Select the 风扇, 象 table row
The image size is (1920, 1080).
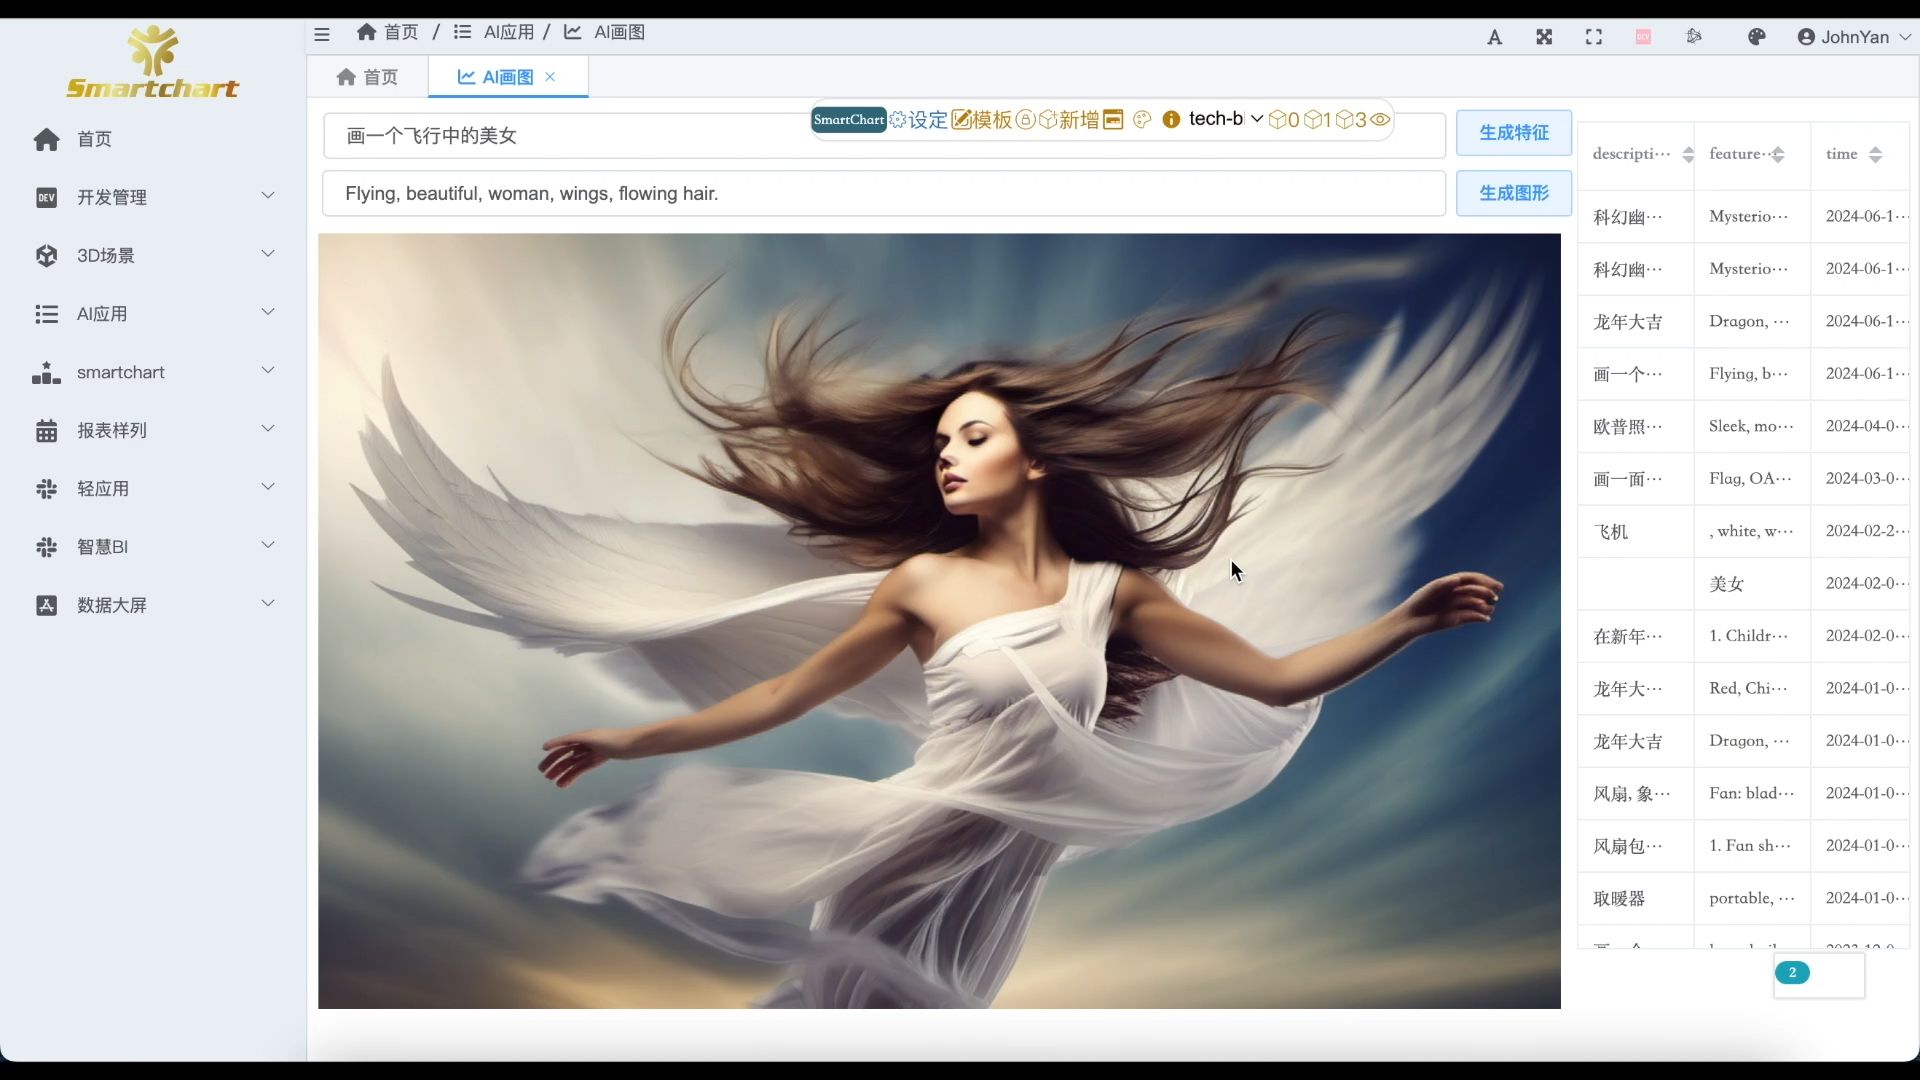click(x=1744, y=793)
